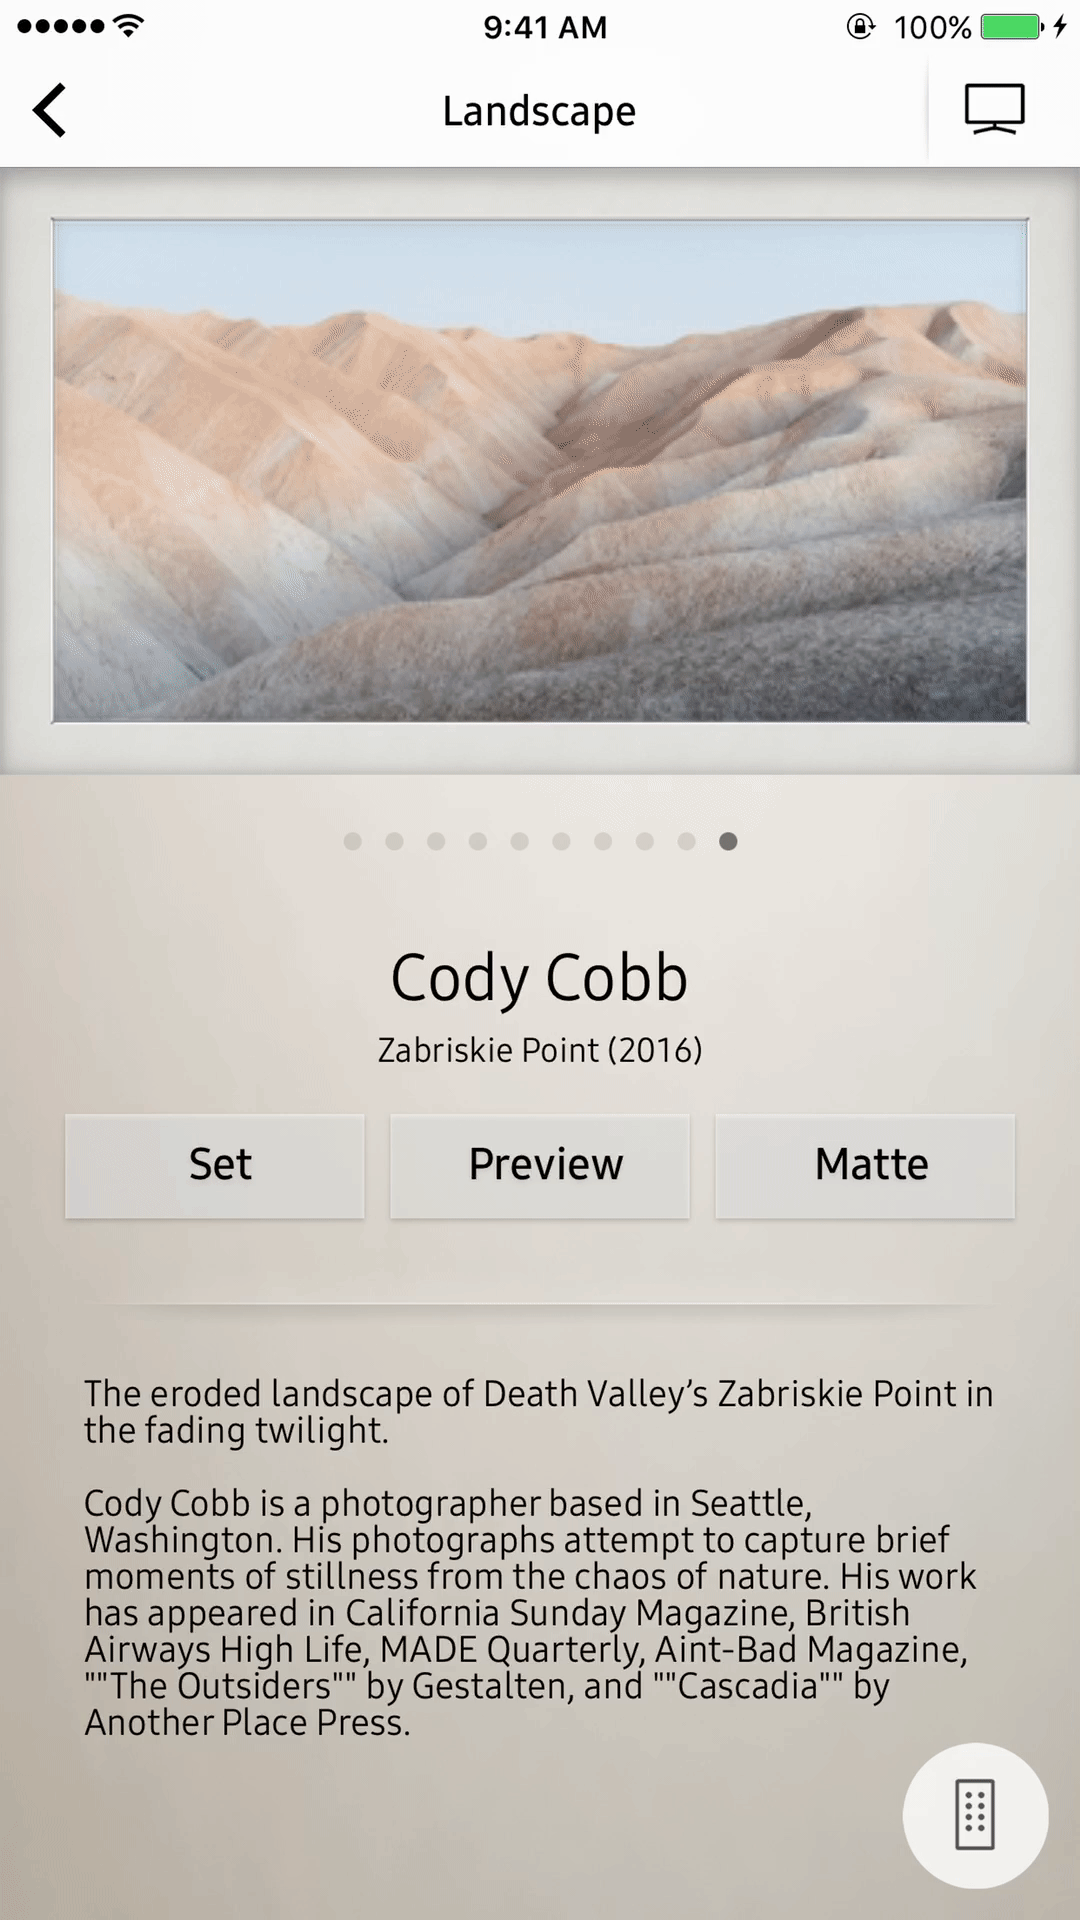Screen dimensions: 1080x1920
Task: Tap the Cody Cobb biography paragraph
Action: (530, 1612)
